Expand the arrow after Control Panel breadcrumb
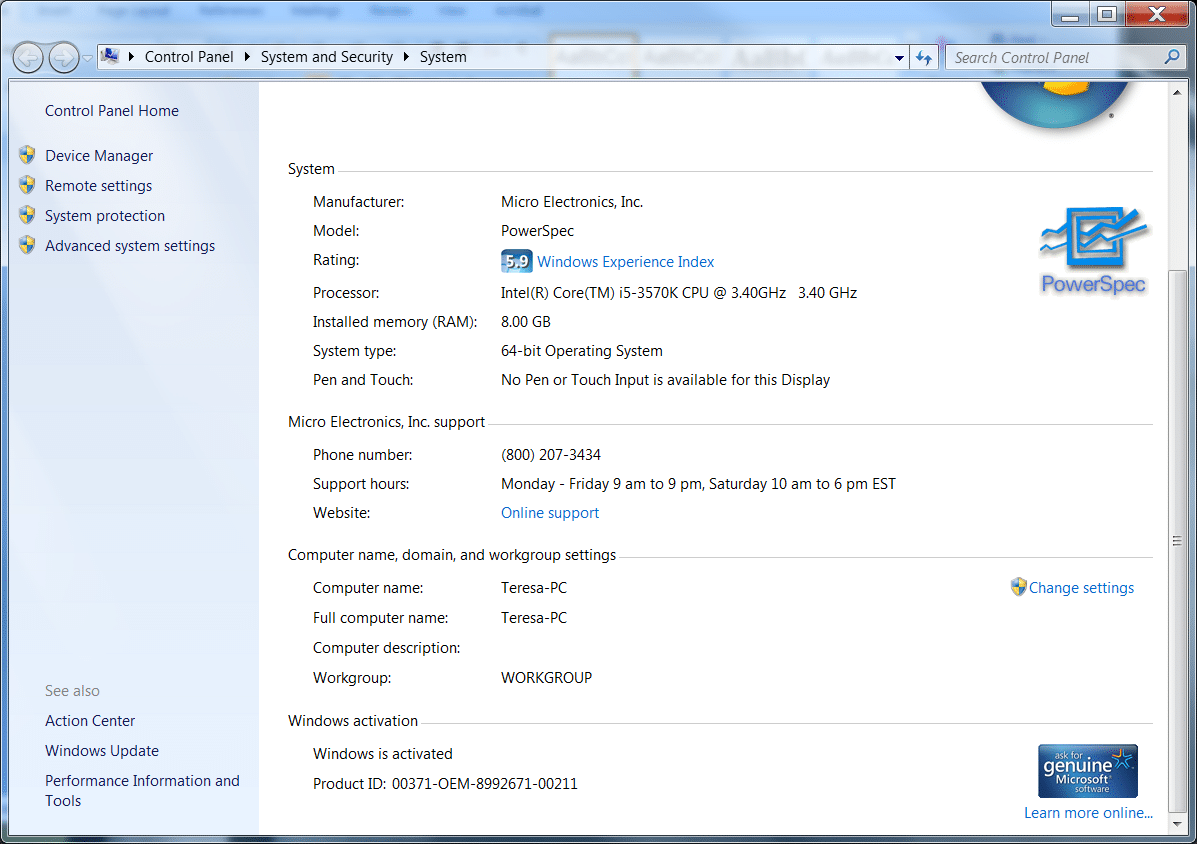The image size is (1197, 844). pyautogui.click(x=248, y=57)
